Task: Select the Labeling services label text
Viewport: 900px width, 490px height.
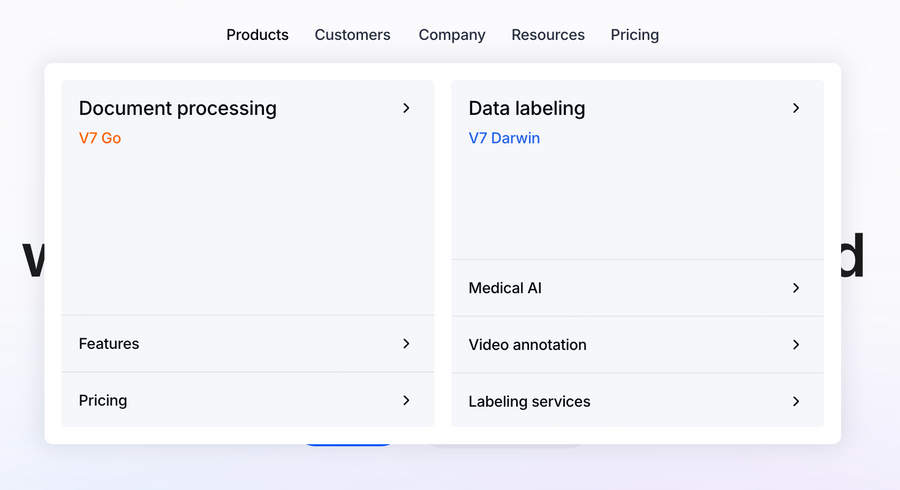Action: tap(529, 401)
